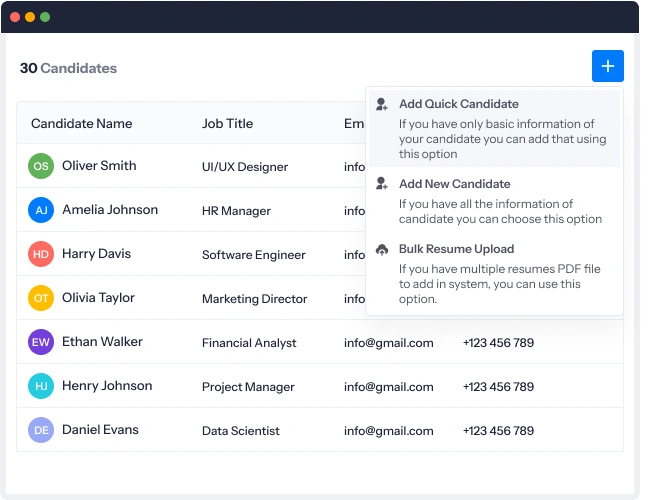
Task: Click the AJ avatar for Amelia Johnson
Action: [x=41, y=210]
